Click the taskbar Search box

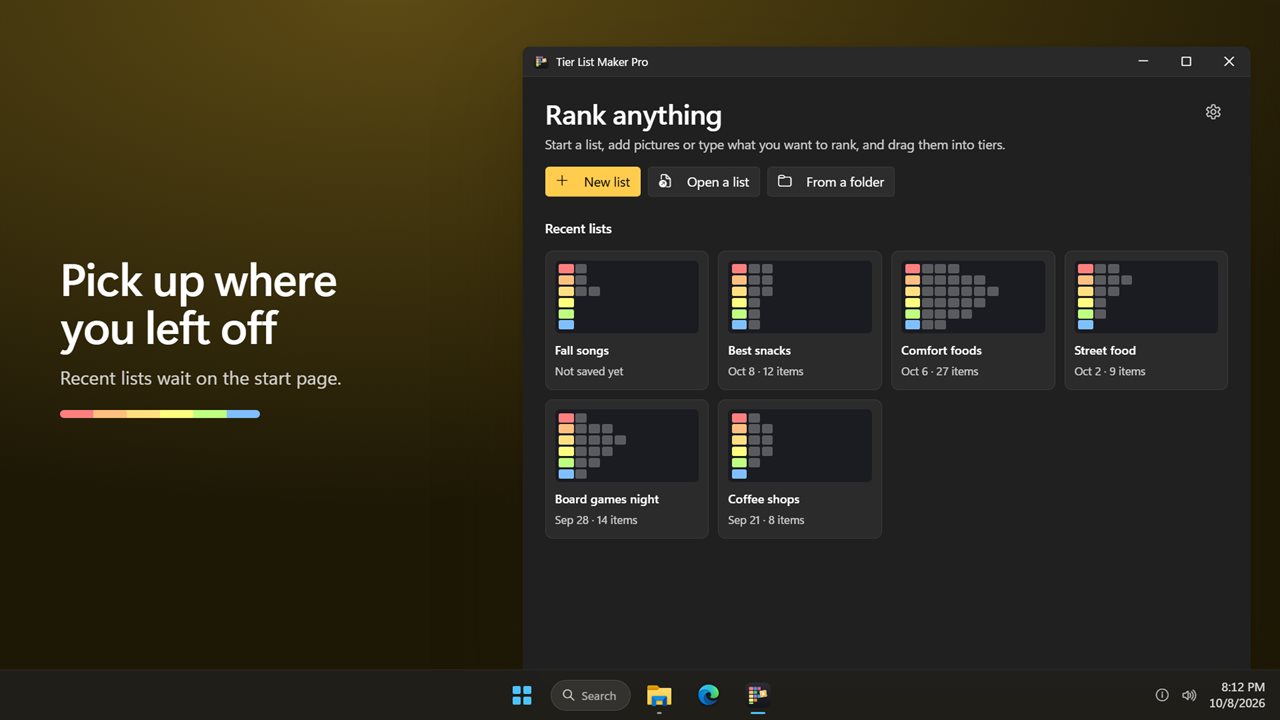(590, 695)
